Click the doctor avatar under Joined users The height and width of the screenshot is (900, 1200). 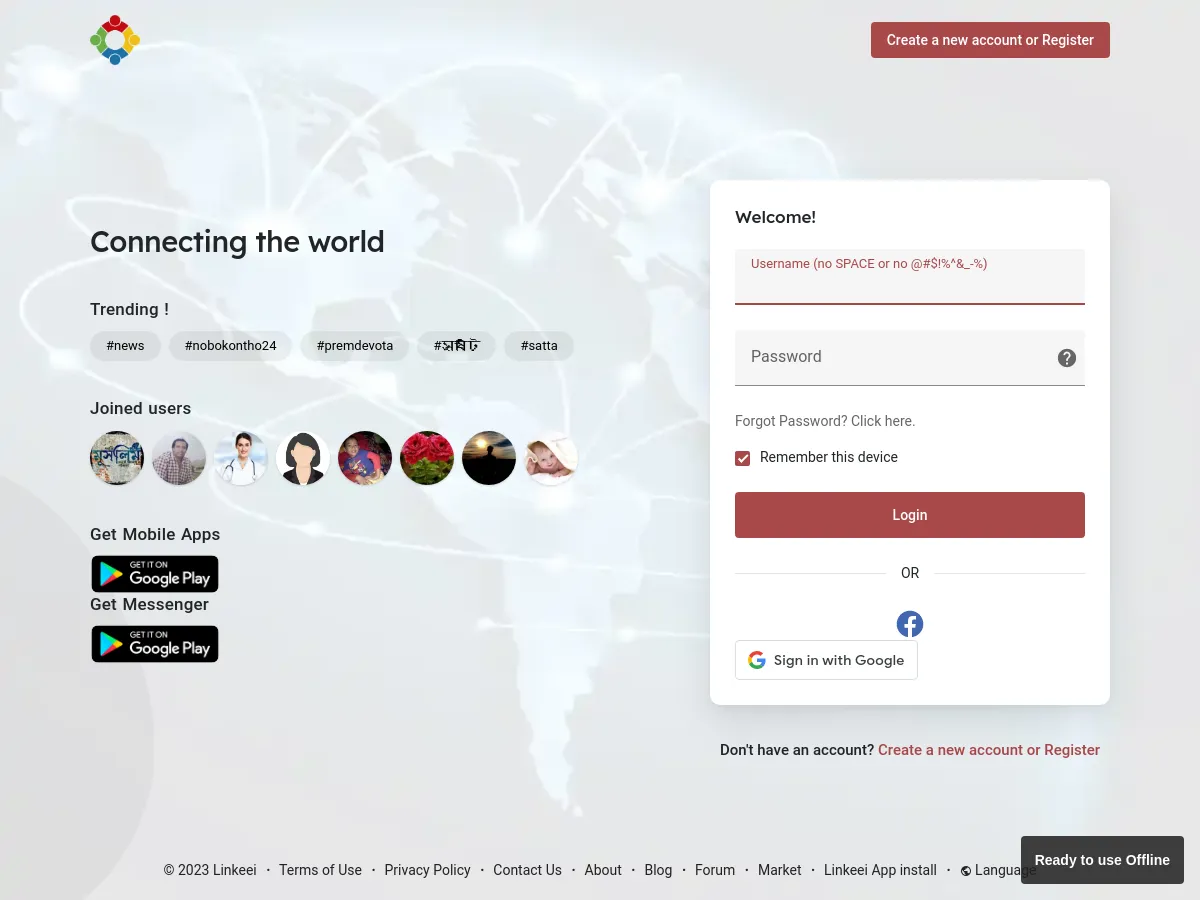pyautogui.click(x=241, y=457)
